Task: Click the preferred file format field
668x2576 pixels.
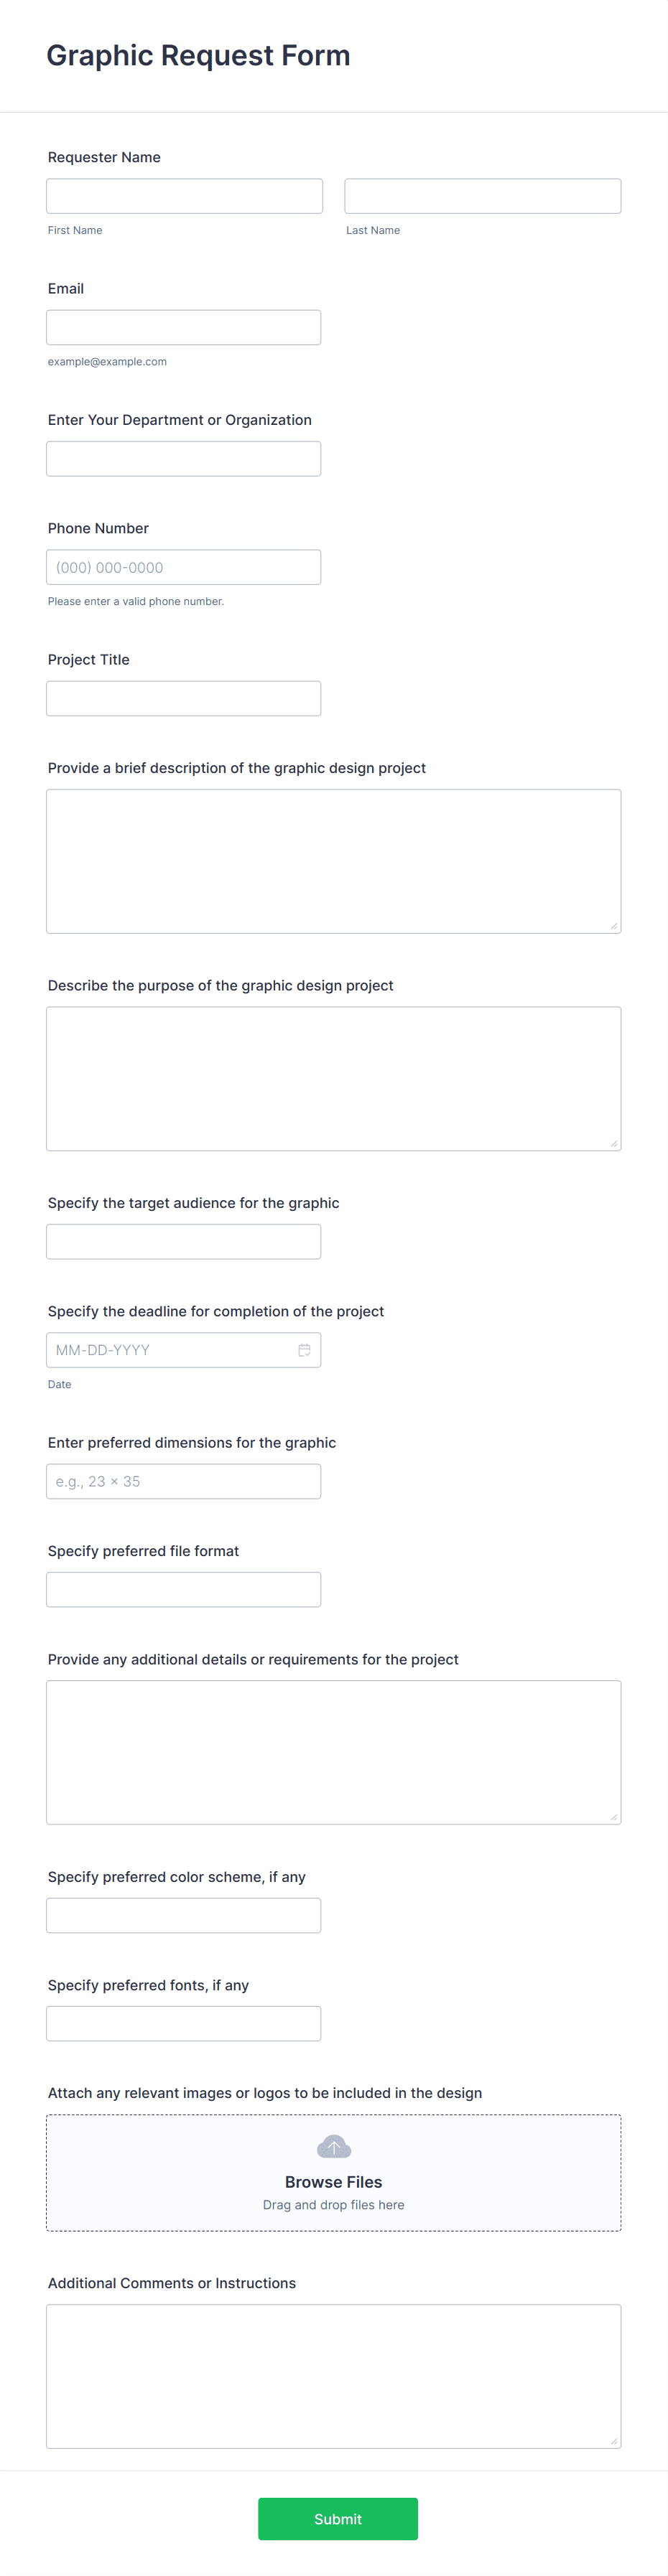Action: (x=184, y=1589)
